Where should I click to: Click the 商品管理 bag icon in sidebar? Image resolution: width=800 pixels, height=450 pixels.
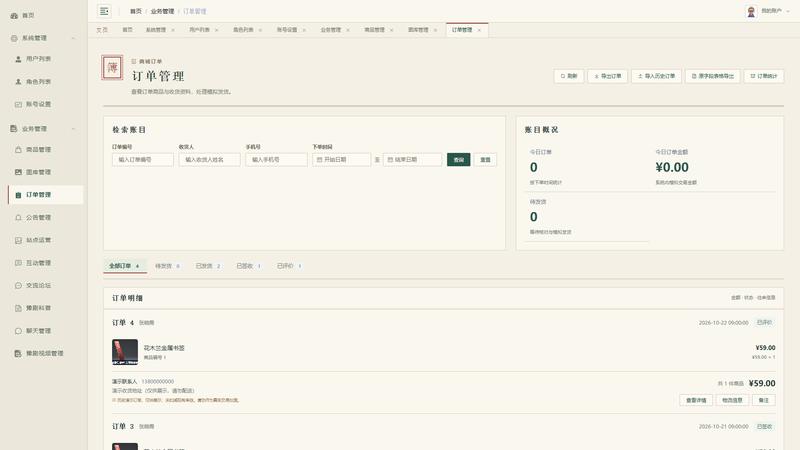click(x=18, y=150)
